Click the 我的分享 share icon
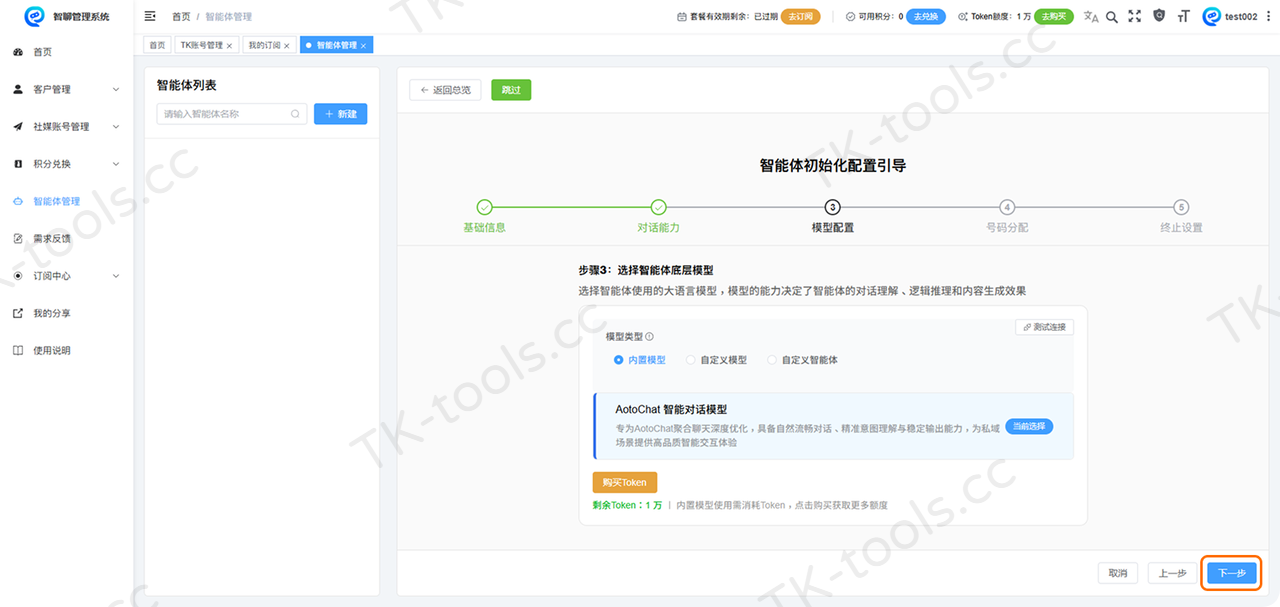The image size is (1280, 607). [x=18, y=313]
